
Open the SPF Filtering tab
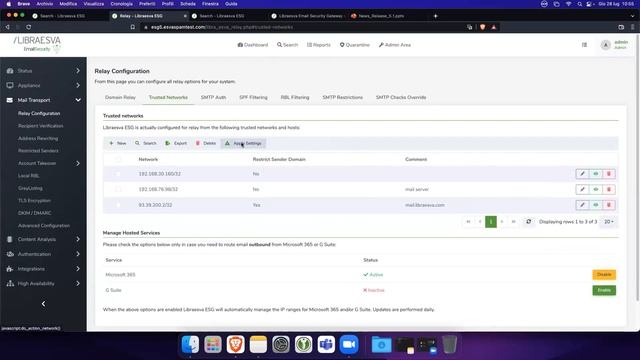click(253, 98)
